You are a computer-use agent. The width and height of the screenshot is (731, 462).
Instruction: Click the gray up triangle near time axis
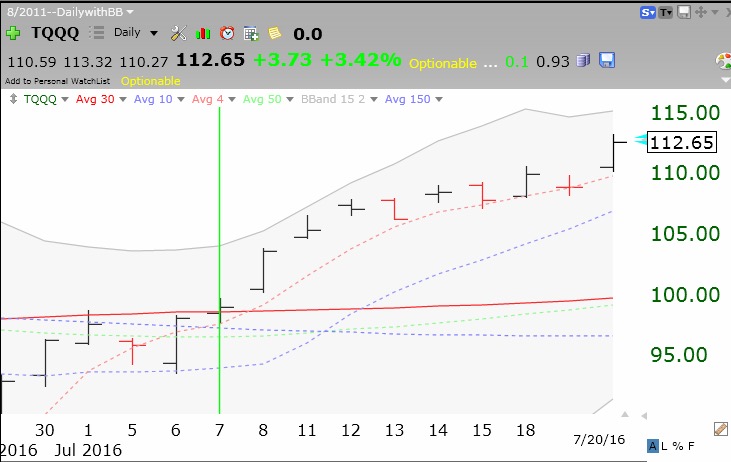click(625, 414)
